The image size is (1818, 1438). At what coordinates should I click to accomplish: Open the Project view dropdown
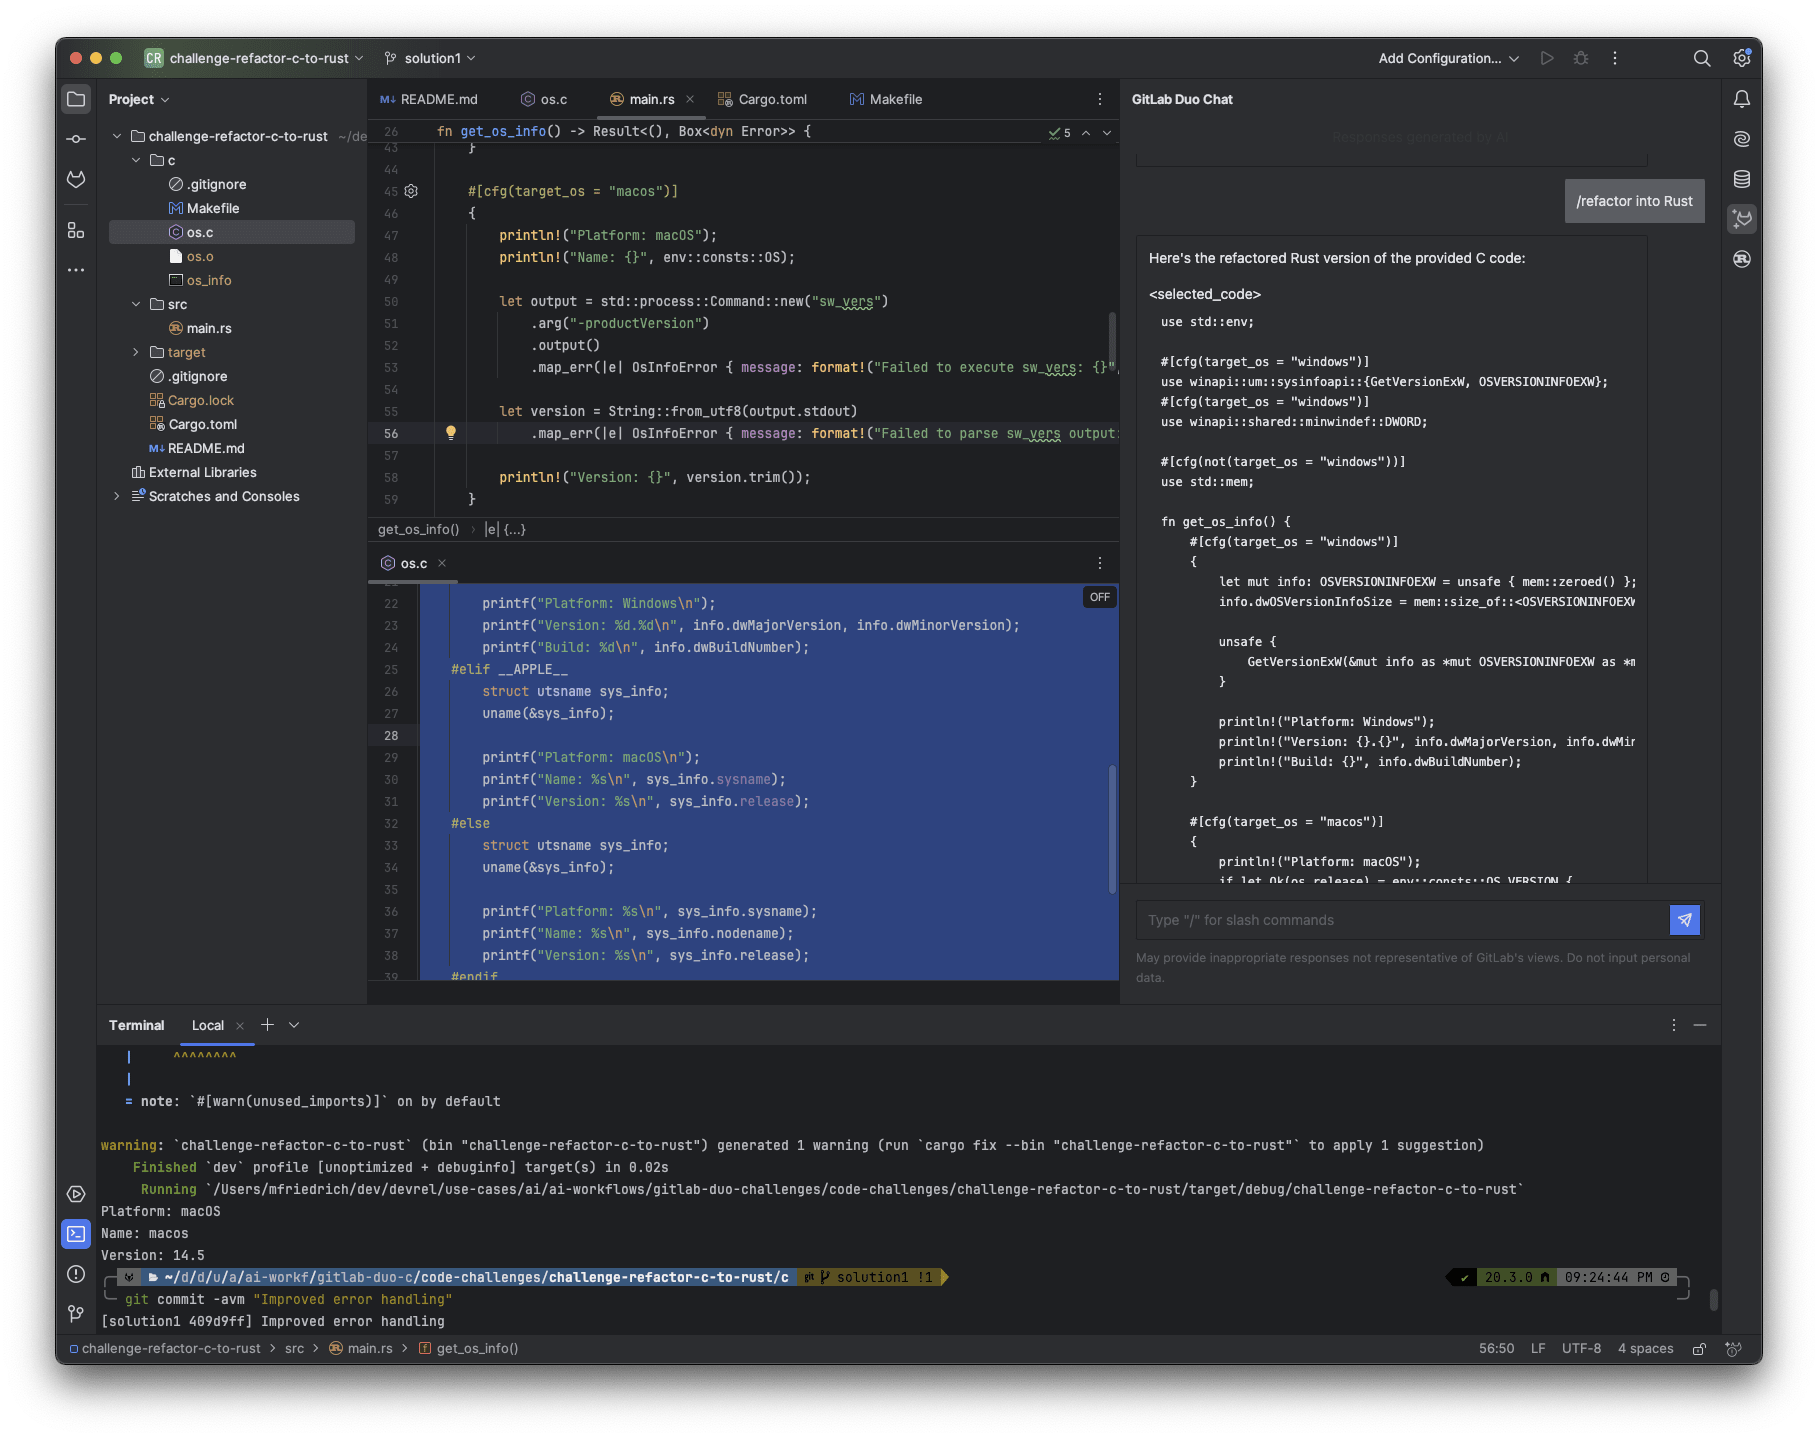[x=139, y=99]
